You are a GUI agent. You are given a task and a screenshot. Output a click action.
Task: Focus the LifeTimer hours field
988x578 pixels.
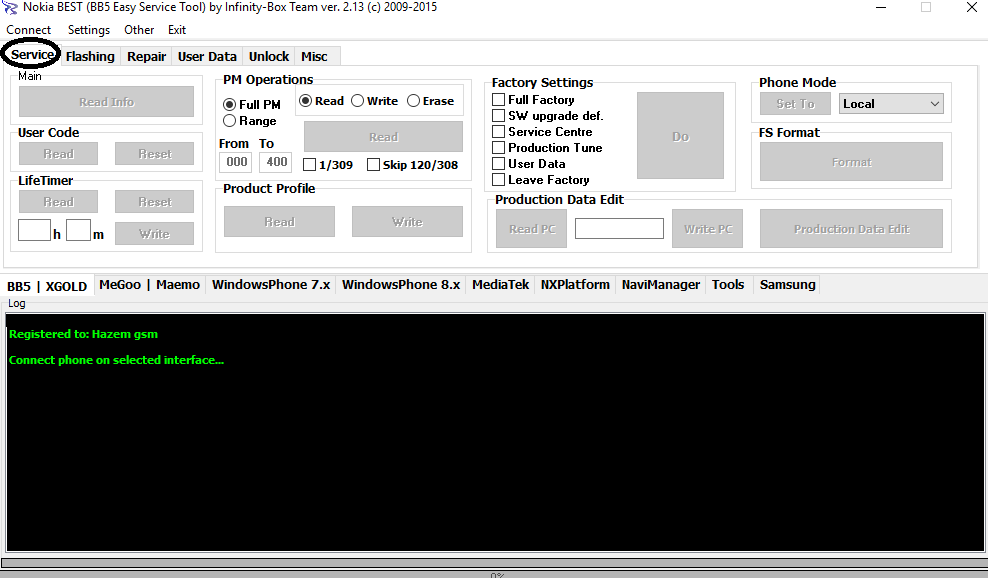click(x=35, y=230)
